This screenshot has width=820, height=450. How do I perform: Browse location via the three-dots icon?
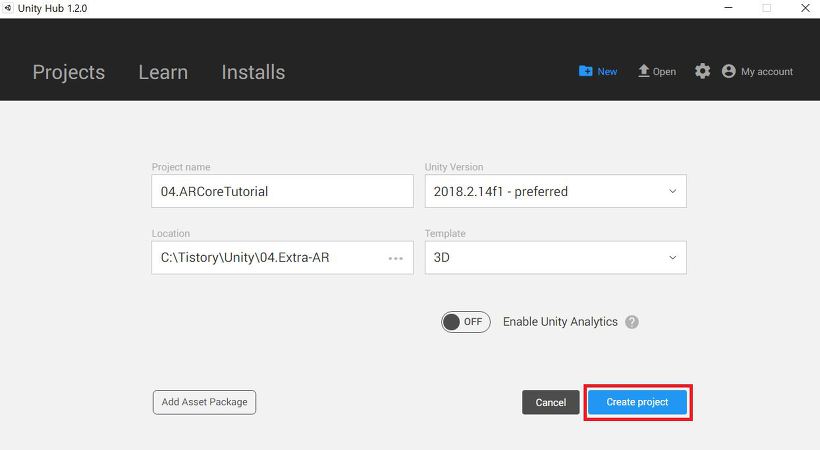pyautogui.click(x=396, y=258)
